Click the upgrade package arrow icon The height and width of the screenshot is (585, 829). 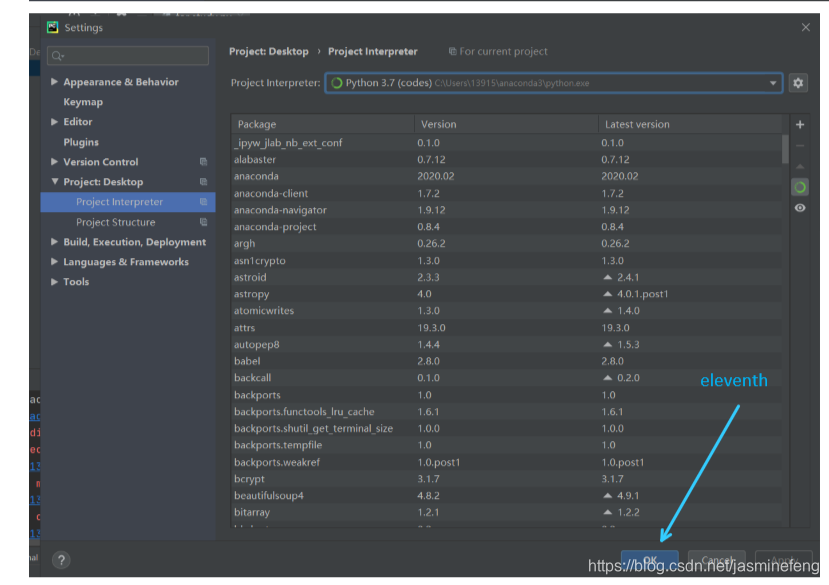tap(800, 166)
